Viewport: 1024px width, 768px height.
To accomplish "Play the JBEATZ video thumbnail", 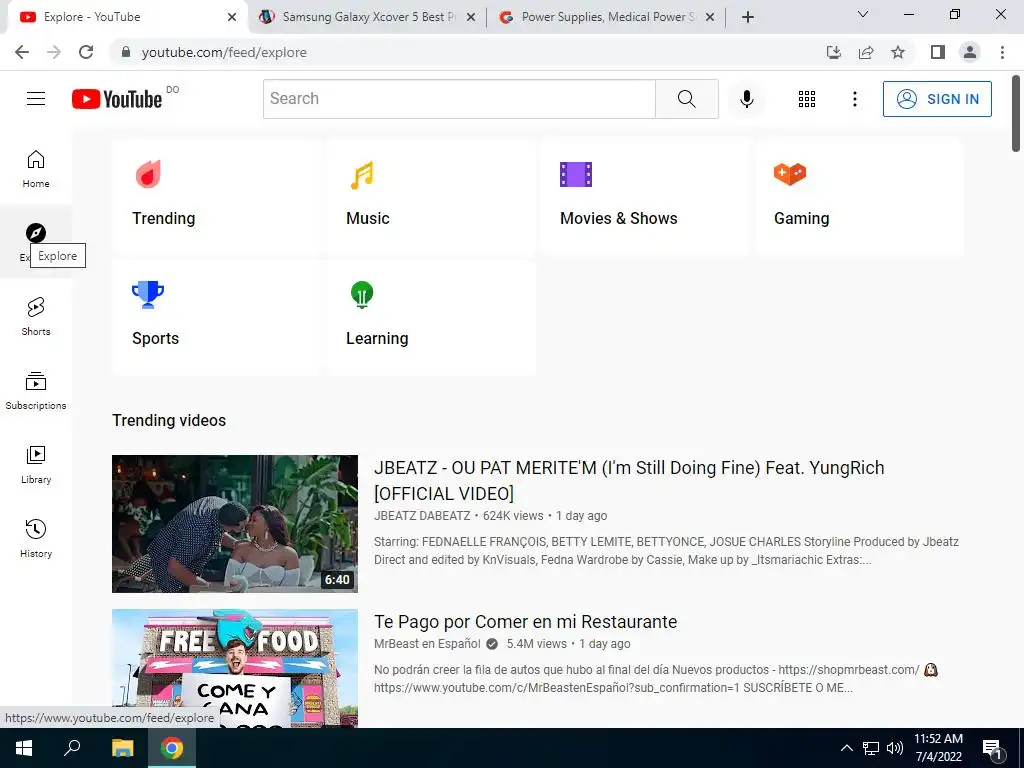I will 235,524.
